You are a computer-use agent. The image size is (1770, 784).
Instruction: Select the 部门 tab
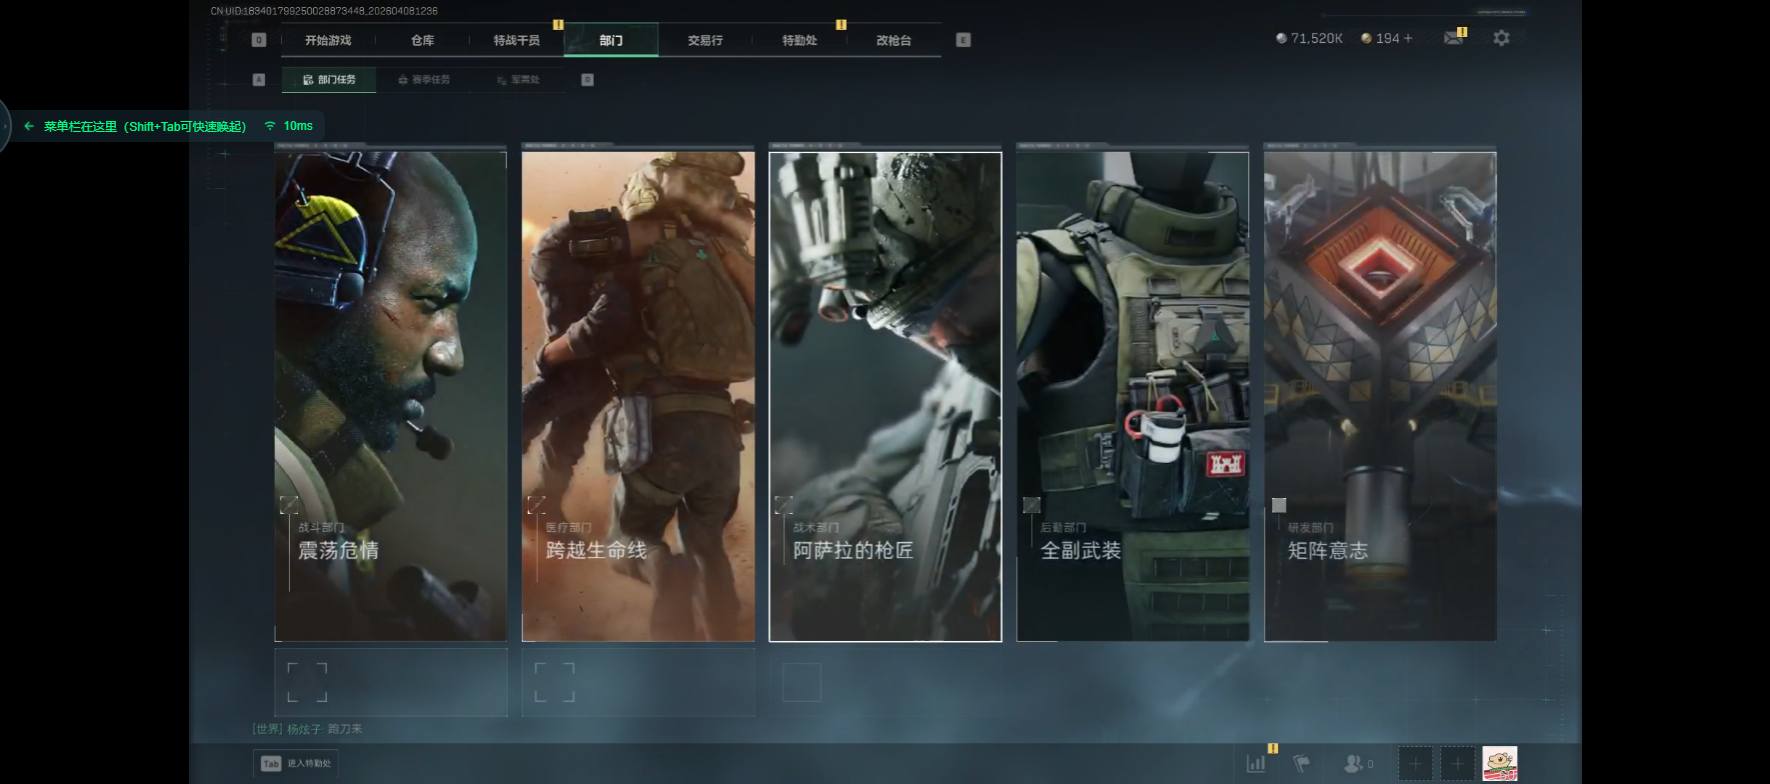pos(611,40)
